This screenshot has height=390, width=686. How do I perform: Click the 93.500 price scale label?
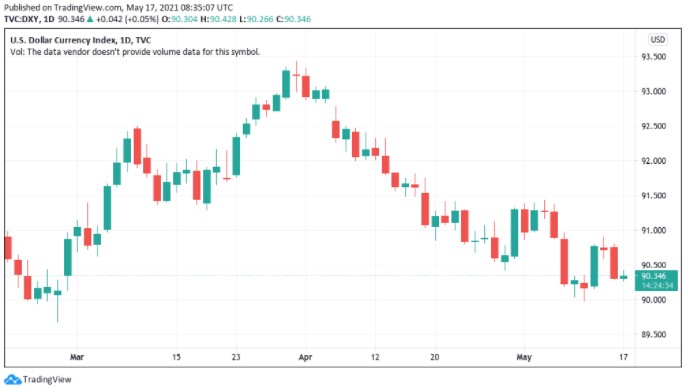click(654, 57)
